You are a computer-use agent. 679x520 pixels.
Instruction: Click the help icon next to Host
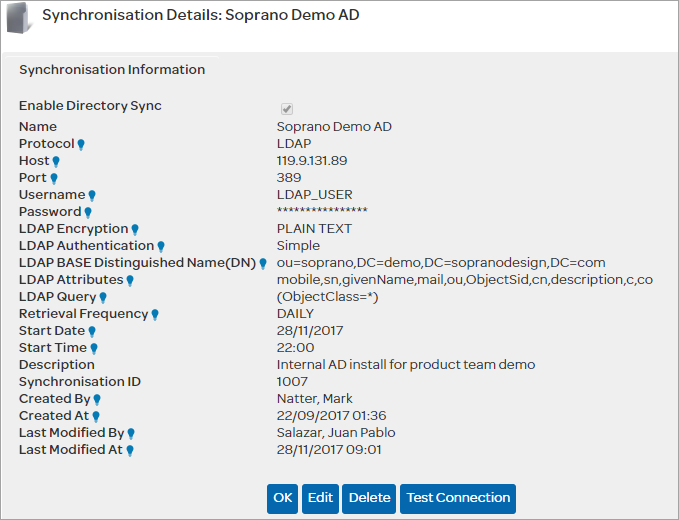(x=56, y=161)
